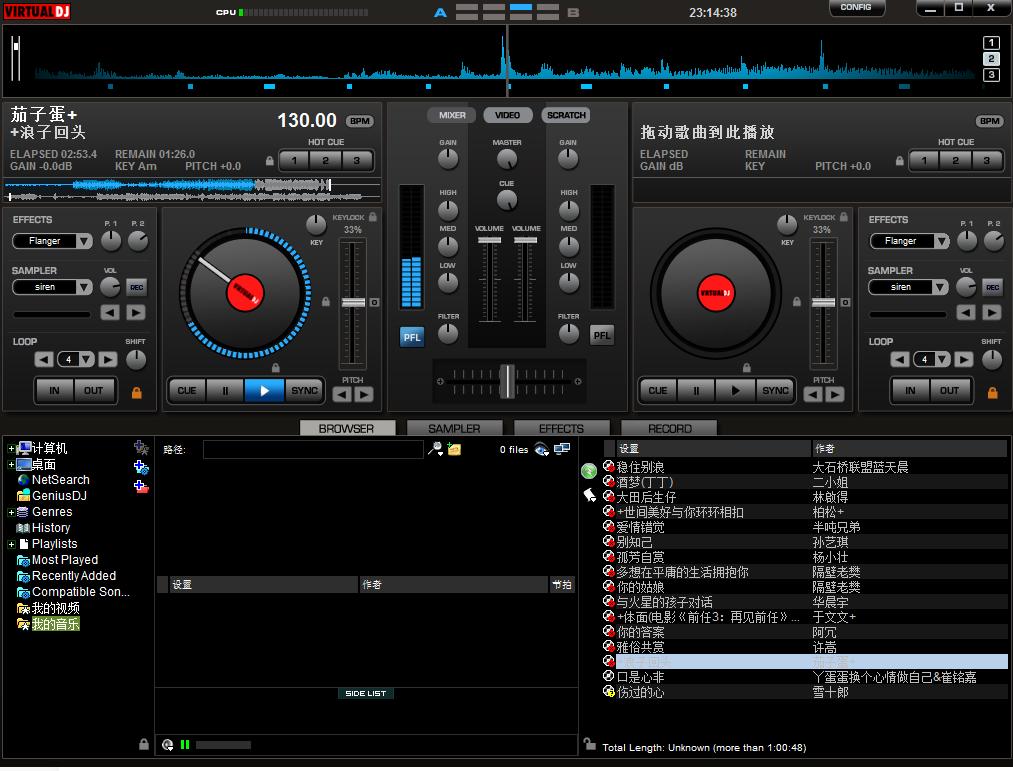
Task: Trigger left deck hot cue 1
Action: [x=295, y=160]
